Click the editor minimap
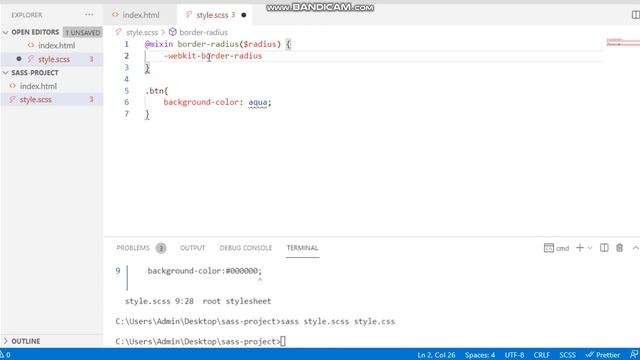The width and height of the screenshot is (640, 360). pos(622,42)
